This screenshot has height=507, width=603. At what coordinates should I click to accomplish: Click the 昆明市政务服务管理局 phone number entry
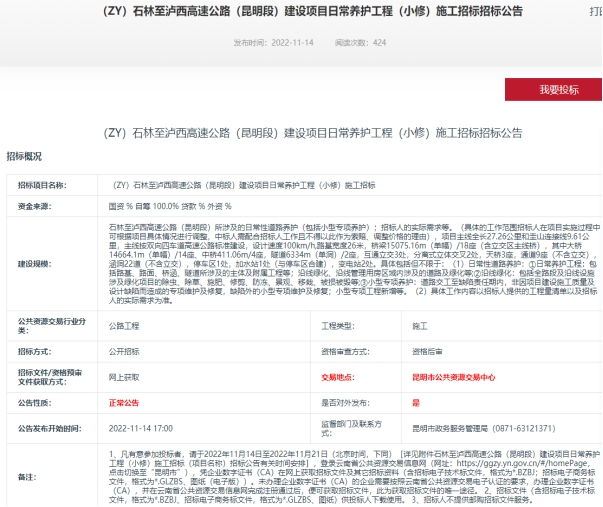474,427
